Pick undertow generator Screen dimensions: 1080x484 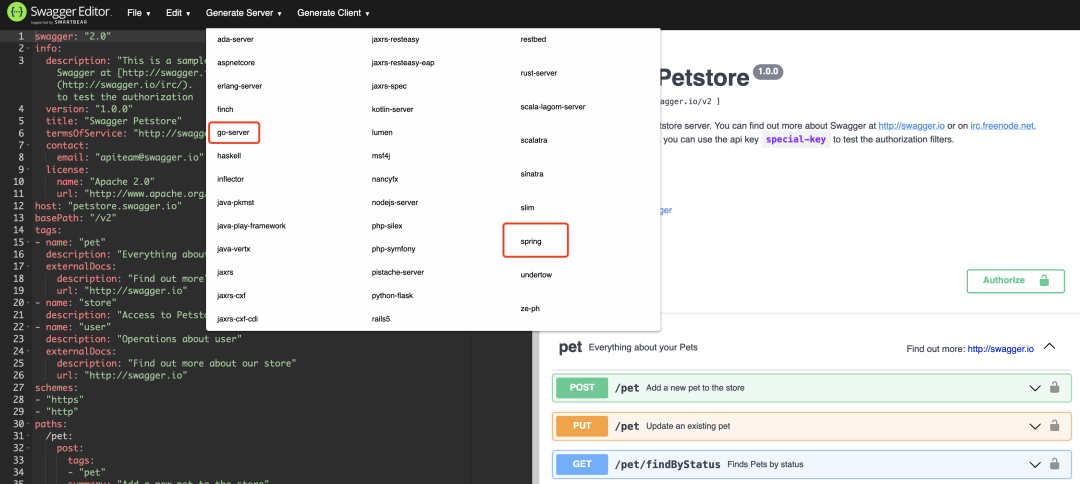536,275
